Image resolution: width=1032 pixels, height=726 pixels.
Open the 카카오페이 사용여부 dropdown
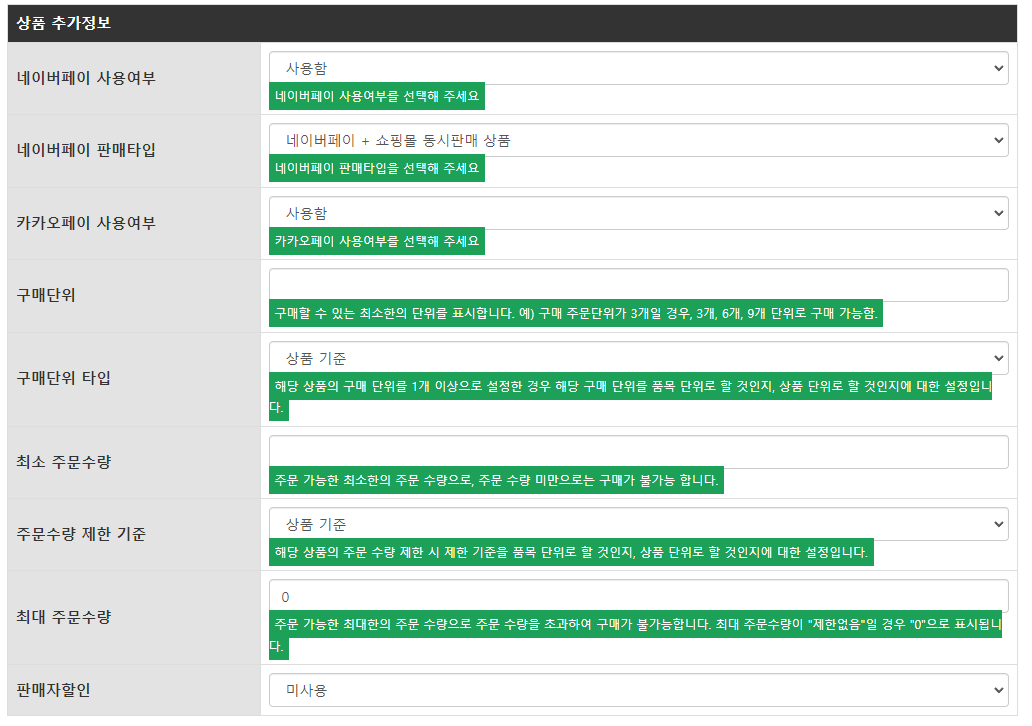click(x=638, y=213)
